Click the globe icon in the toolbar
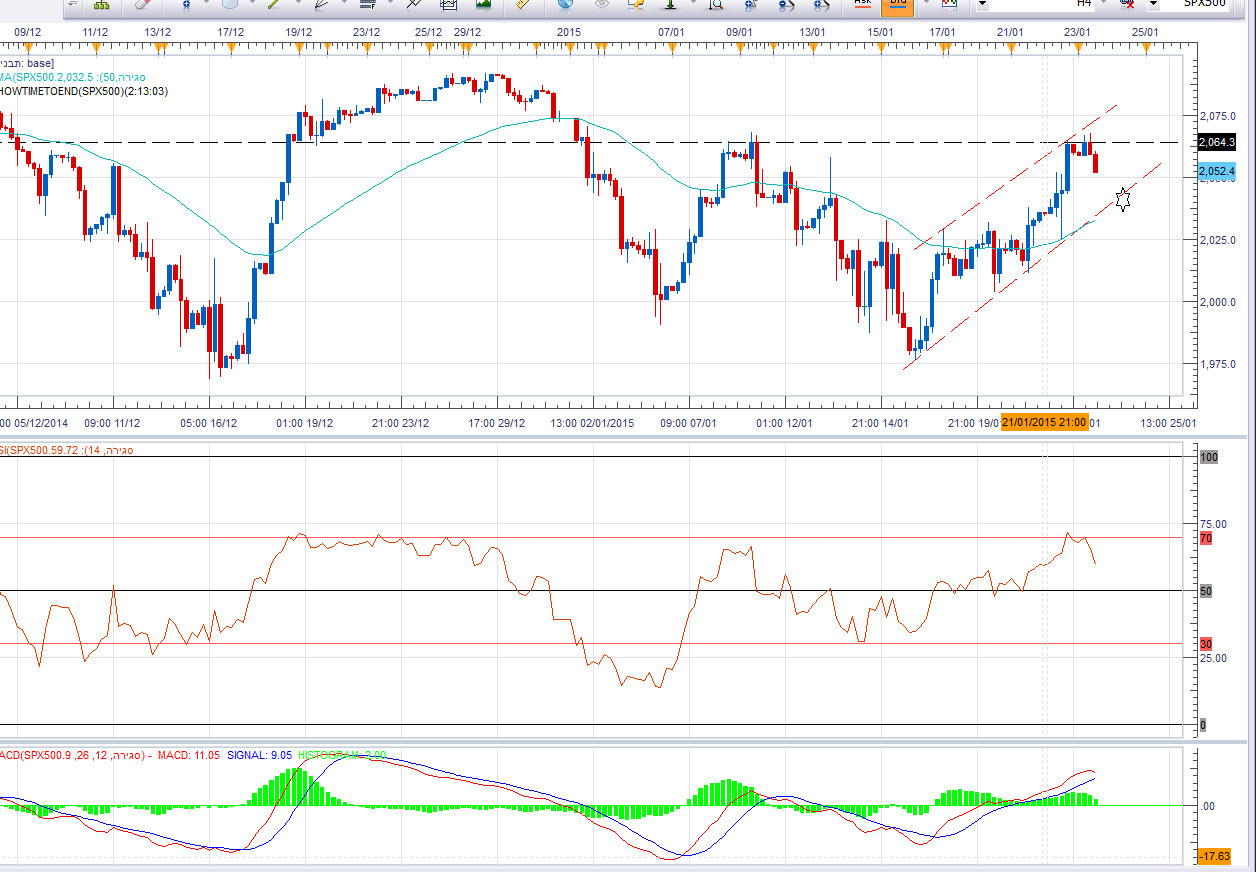Screen dimensions: 1256x872 (x=565, y=5)
